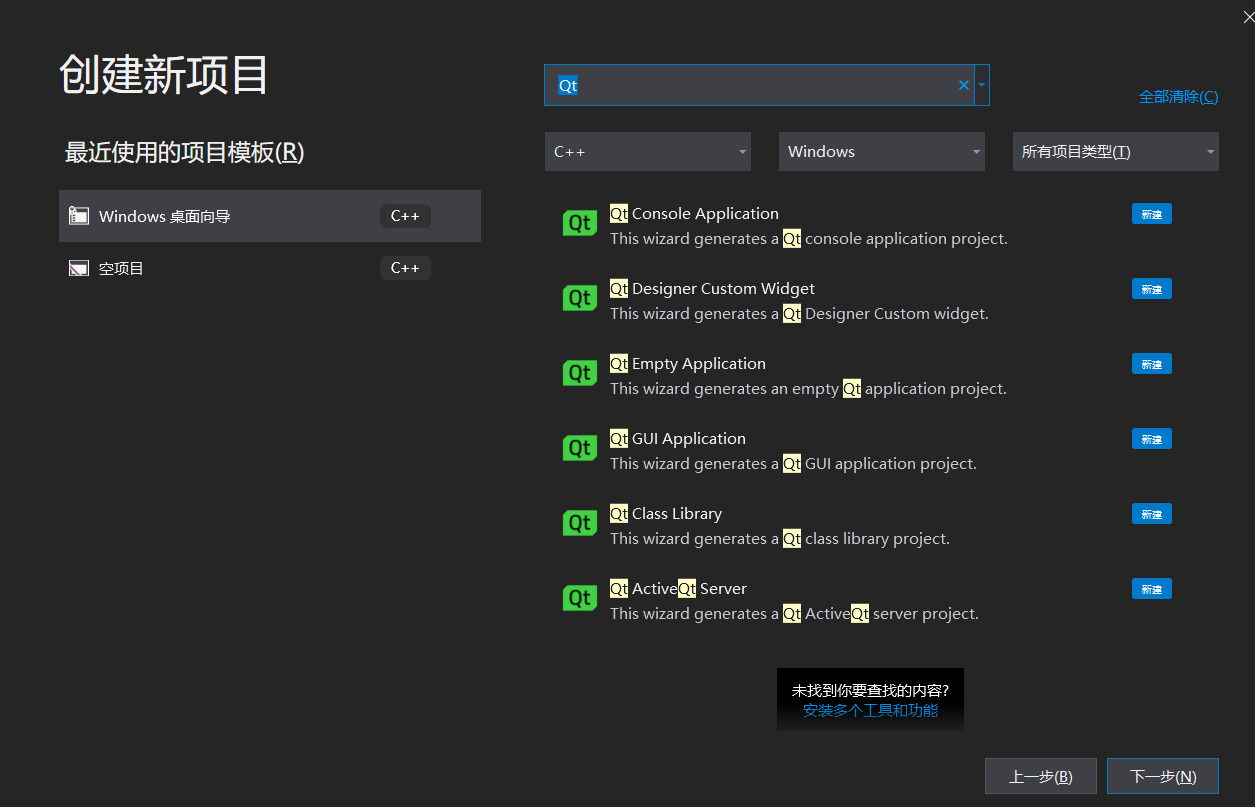Click 新建 tag on Qt Empty Application
This screenshot has width=1255, height=807.
[1151, 364]
